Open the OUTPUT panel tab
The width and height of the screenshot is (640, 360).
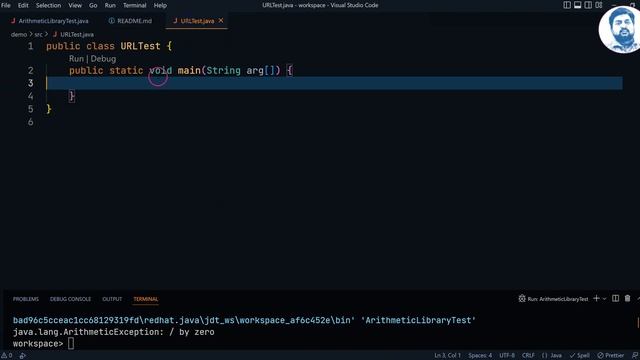coord(112,299)
